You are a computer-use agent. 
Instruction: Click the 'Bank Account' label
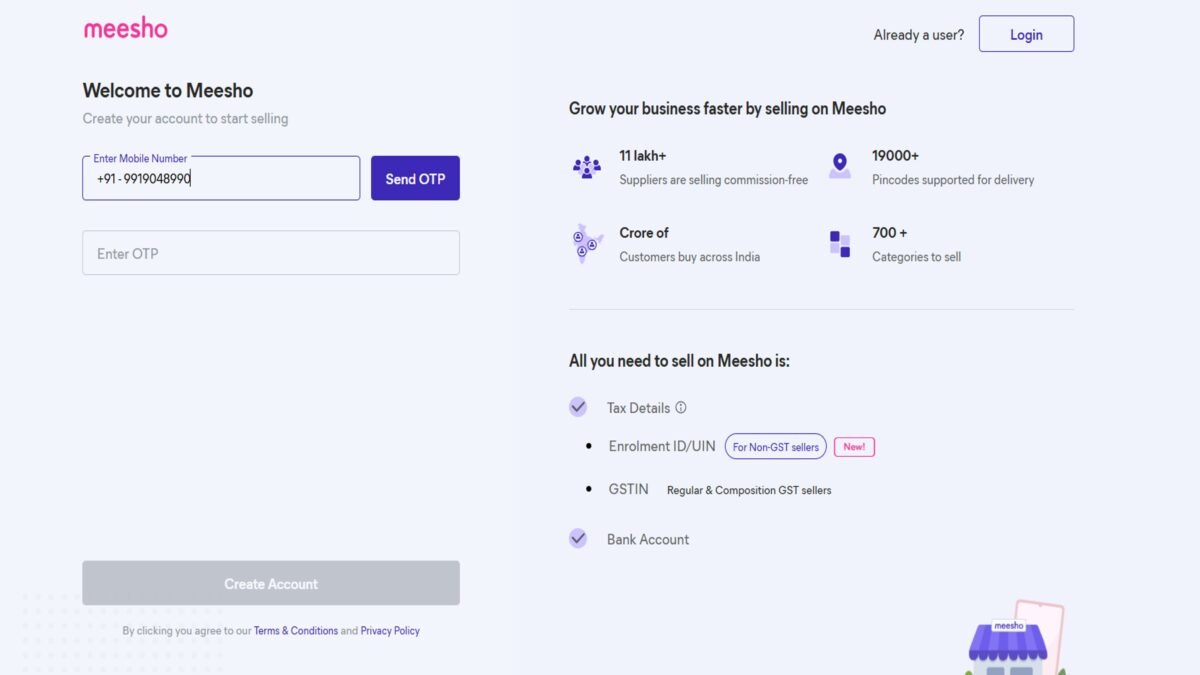648,539
